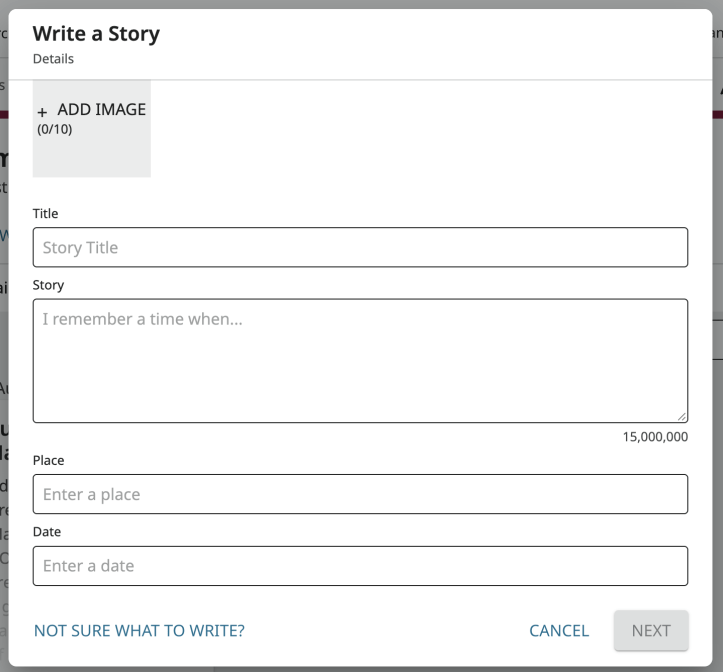
Task: Select the Enter a date field
Action: click(360, 566)
